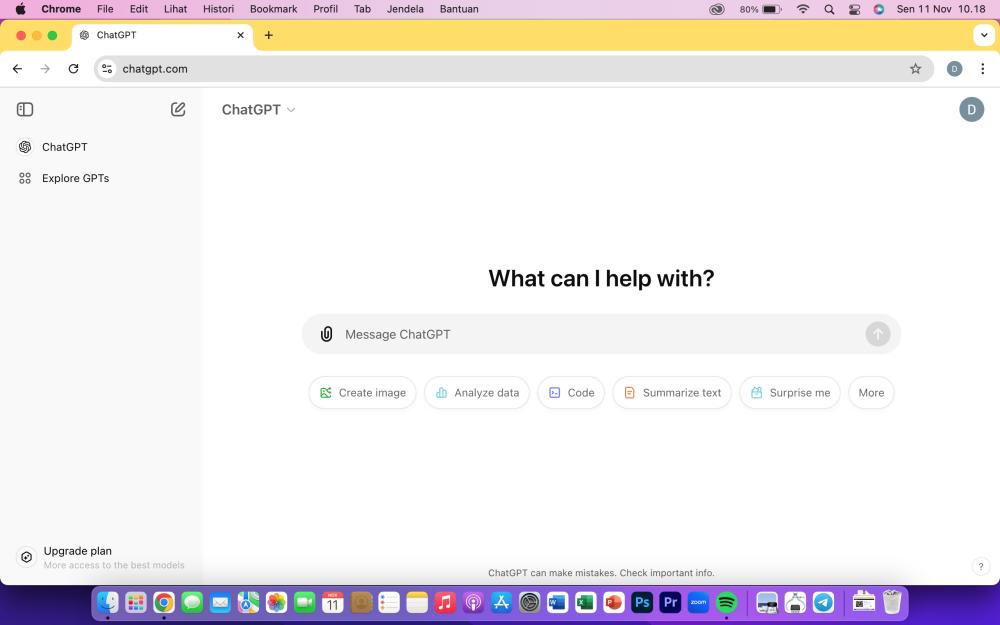
Task: Open the Profil menu
Action: tap(325, 9)
